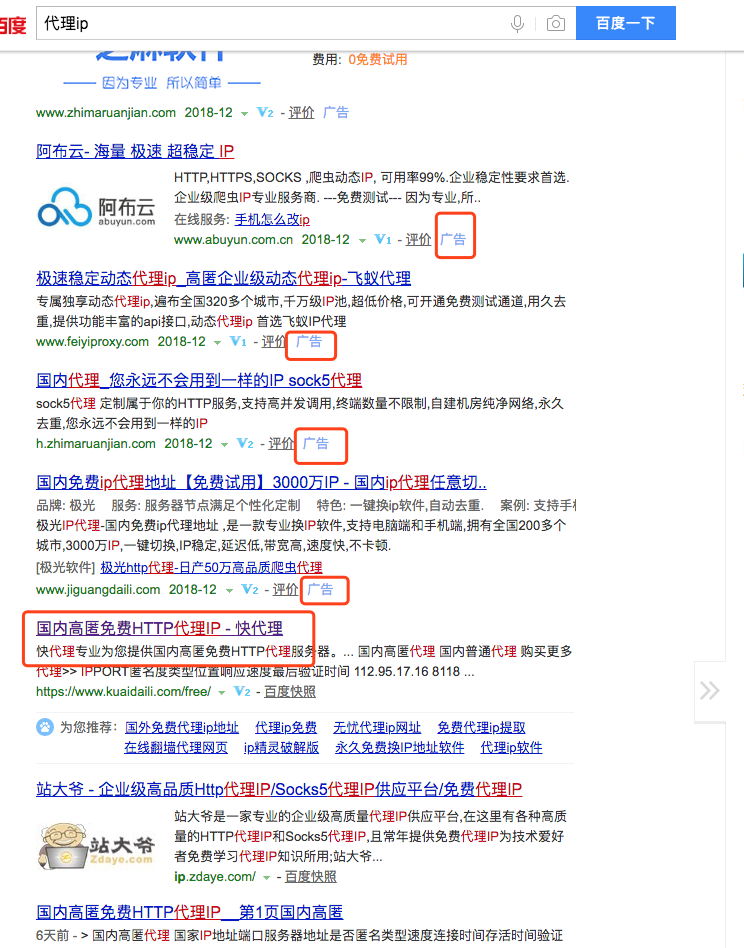Open 百度快照 for ip.zdaye.com result
Viewport: 744px width, 948px height.
coord(311,877)
